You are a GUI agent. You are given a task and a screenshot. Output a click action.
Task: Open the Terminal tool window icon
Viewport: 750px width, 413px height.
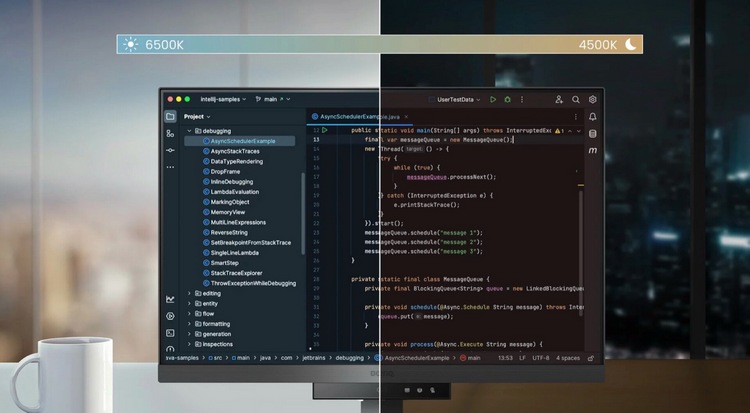(170, 332)
